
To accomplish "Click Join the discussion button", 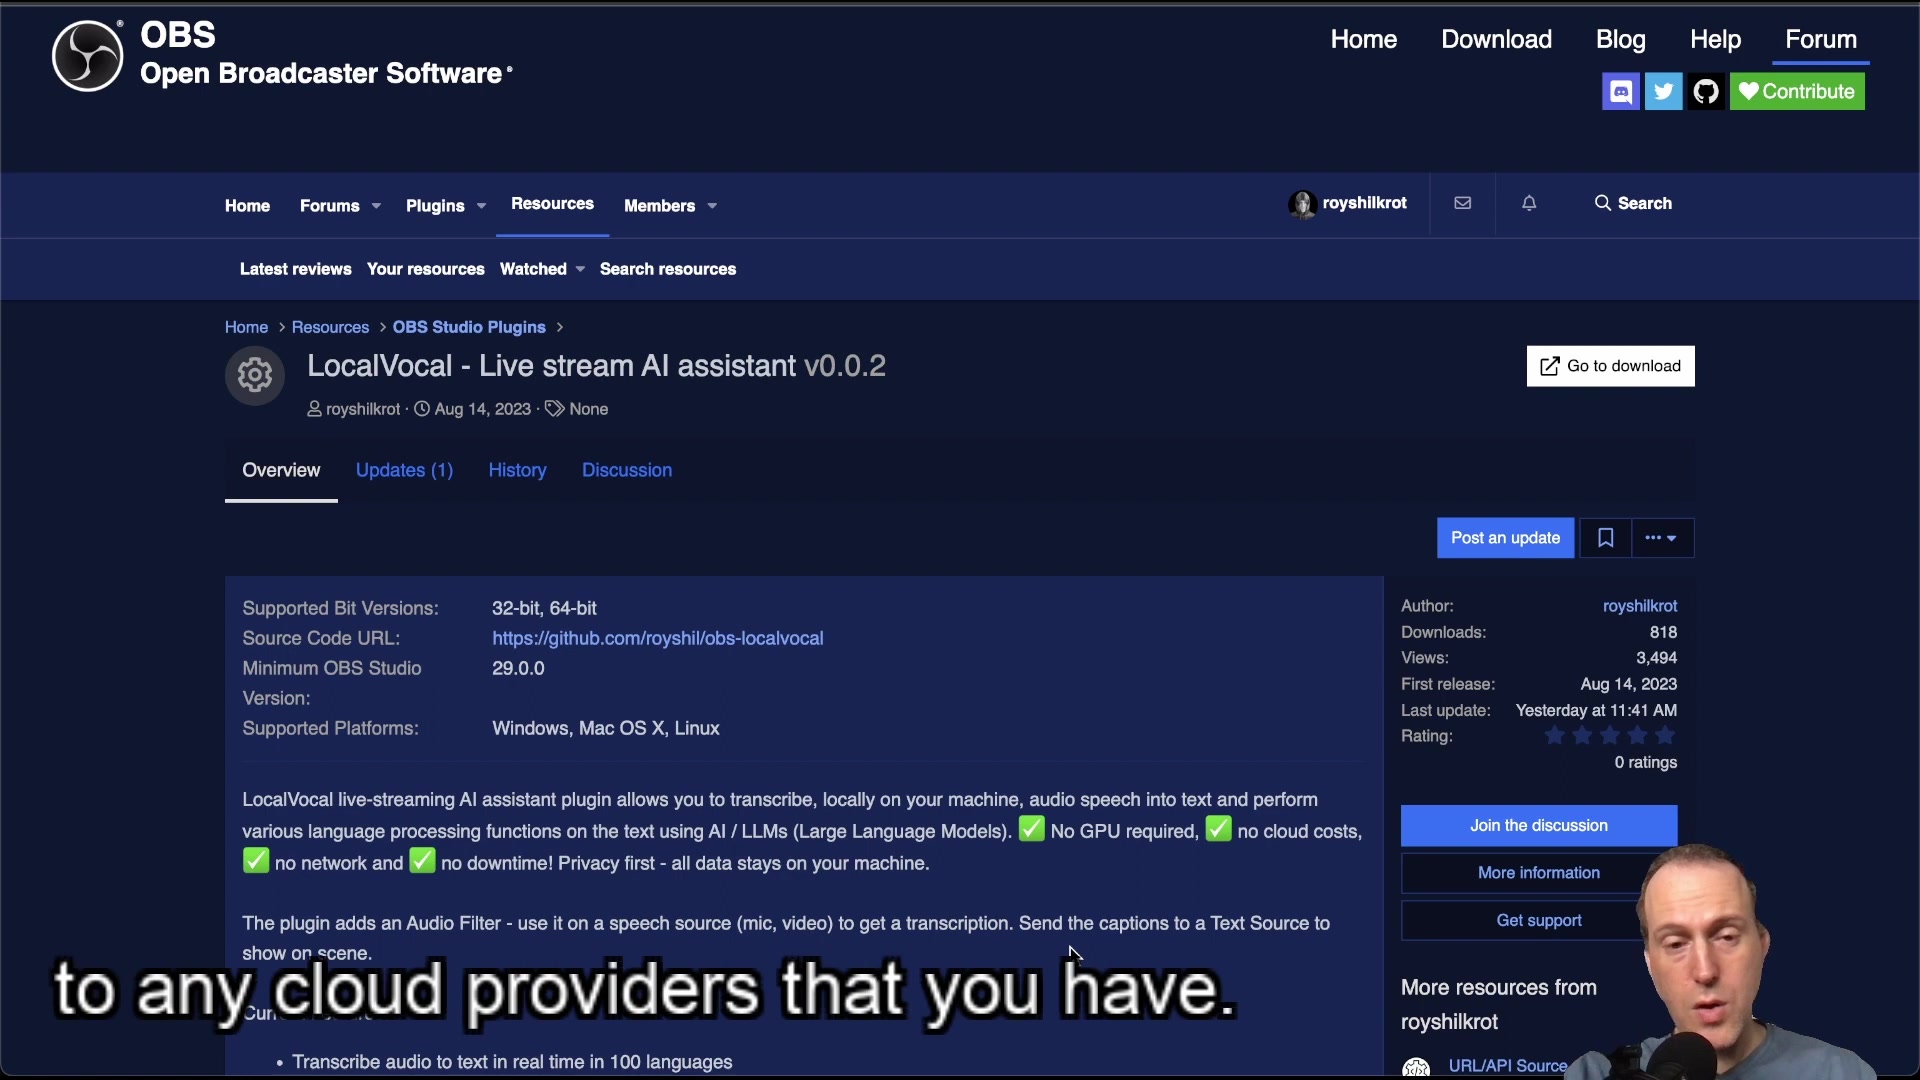I will click(x=1538, y=826).
